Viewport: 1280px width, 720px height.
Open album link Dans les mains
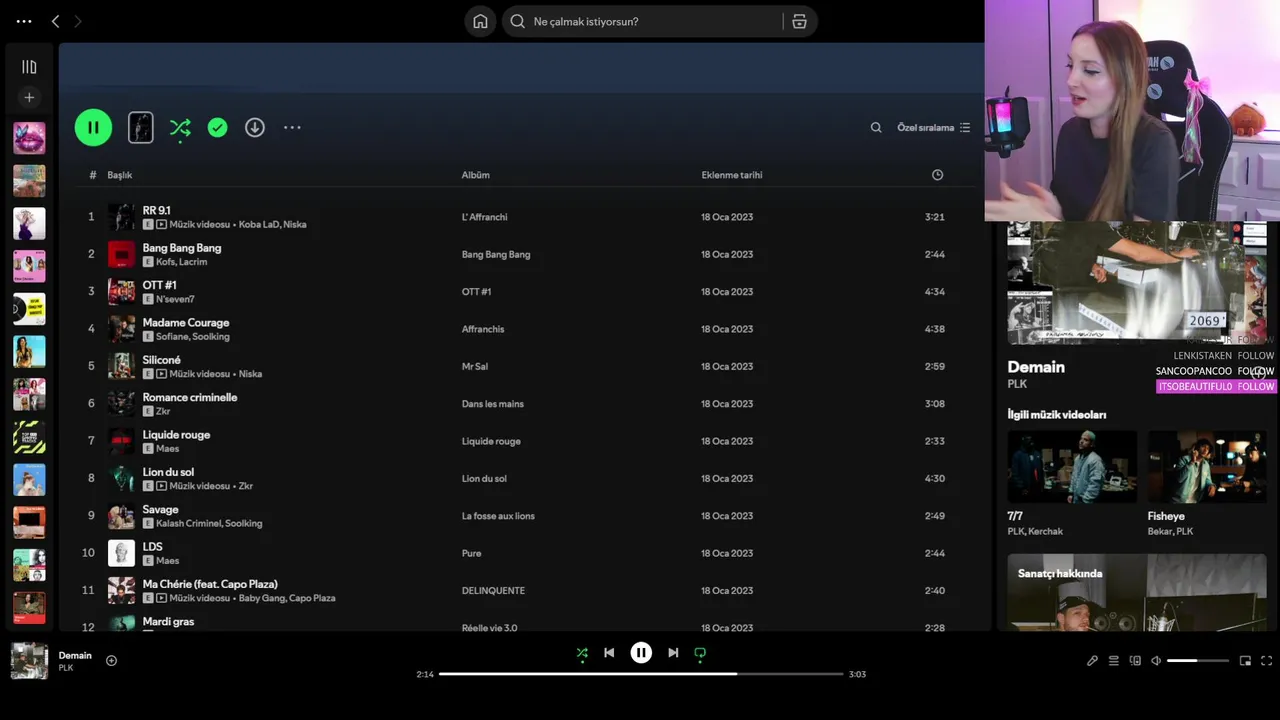click(493, 404)
